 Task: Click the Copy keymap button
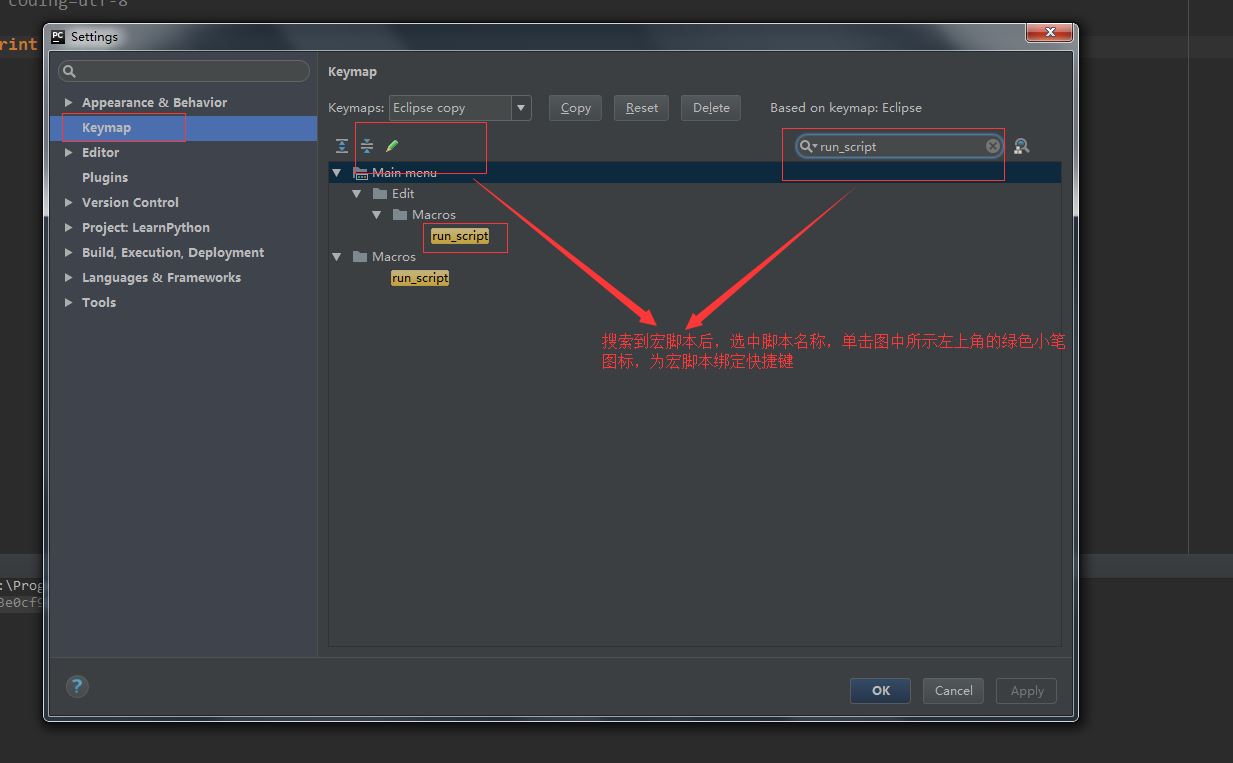575,108
